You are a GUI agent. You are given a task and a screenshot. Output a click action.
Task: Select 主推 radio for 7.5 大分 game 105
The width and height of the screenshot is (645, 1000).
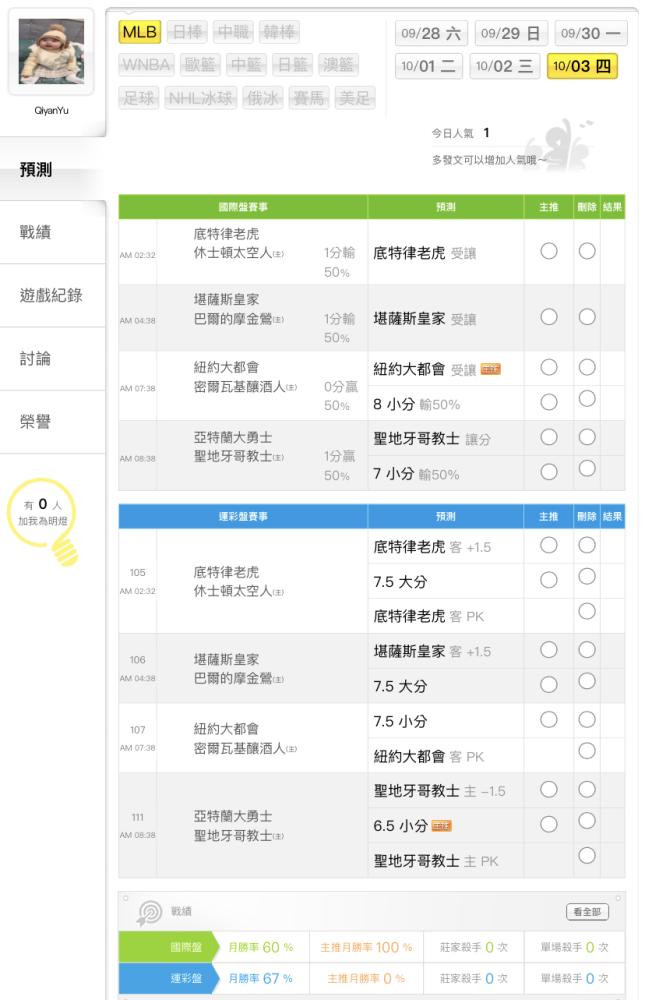[548, 579]
